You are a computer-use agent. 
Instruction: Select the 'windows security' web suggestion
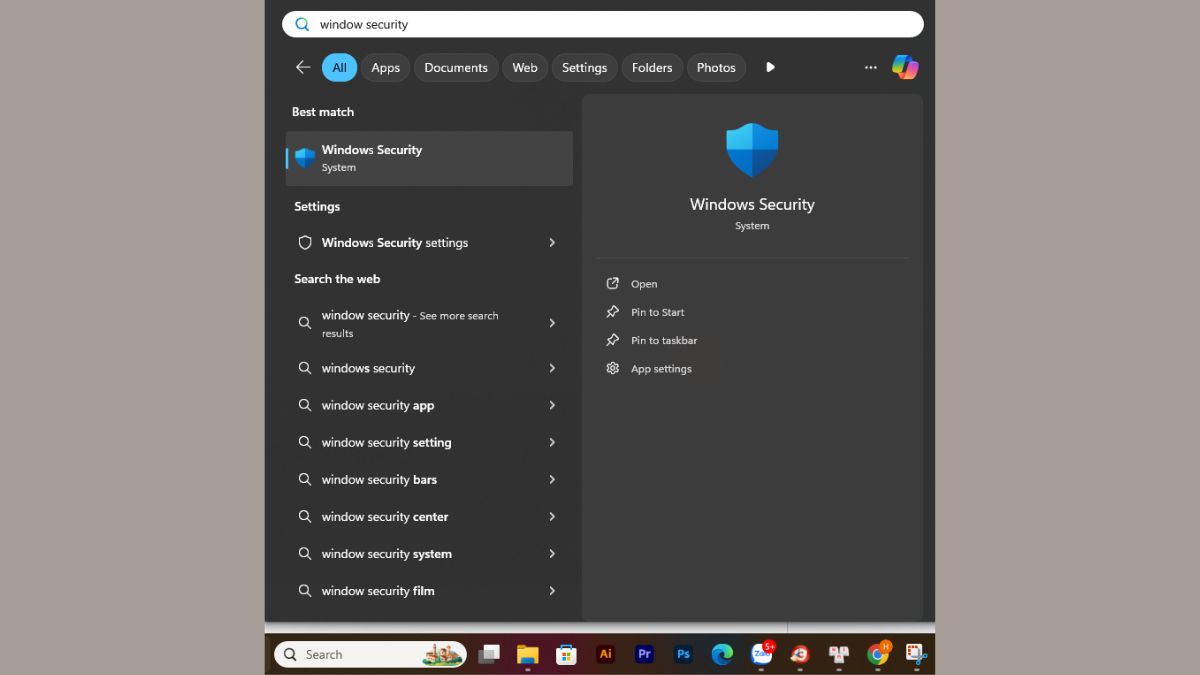click(x=429, y=368)
